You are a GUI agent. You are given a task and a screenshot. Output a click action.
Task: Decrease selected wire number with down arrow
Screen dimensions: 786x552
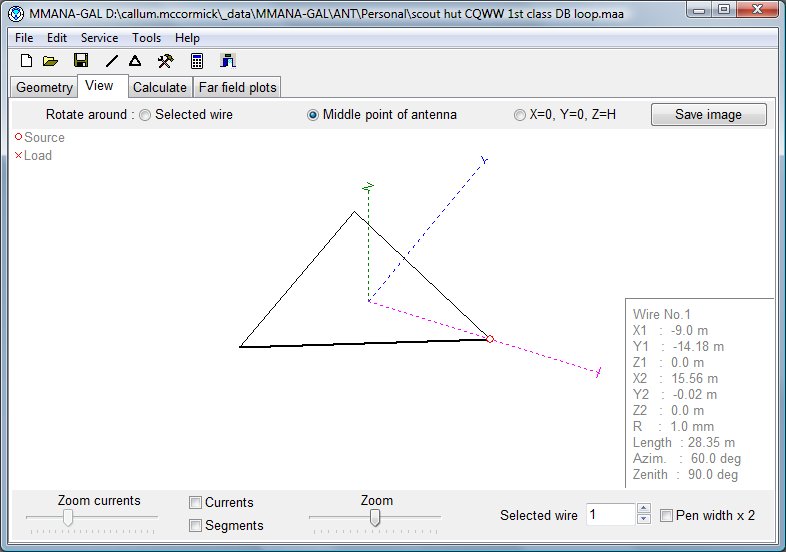tap(644, 521)
